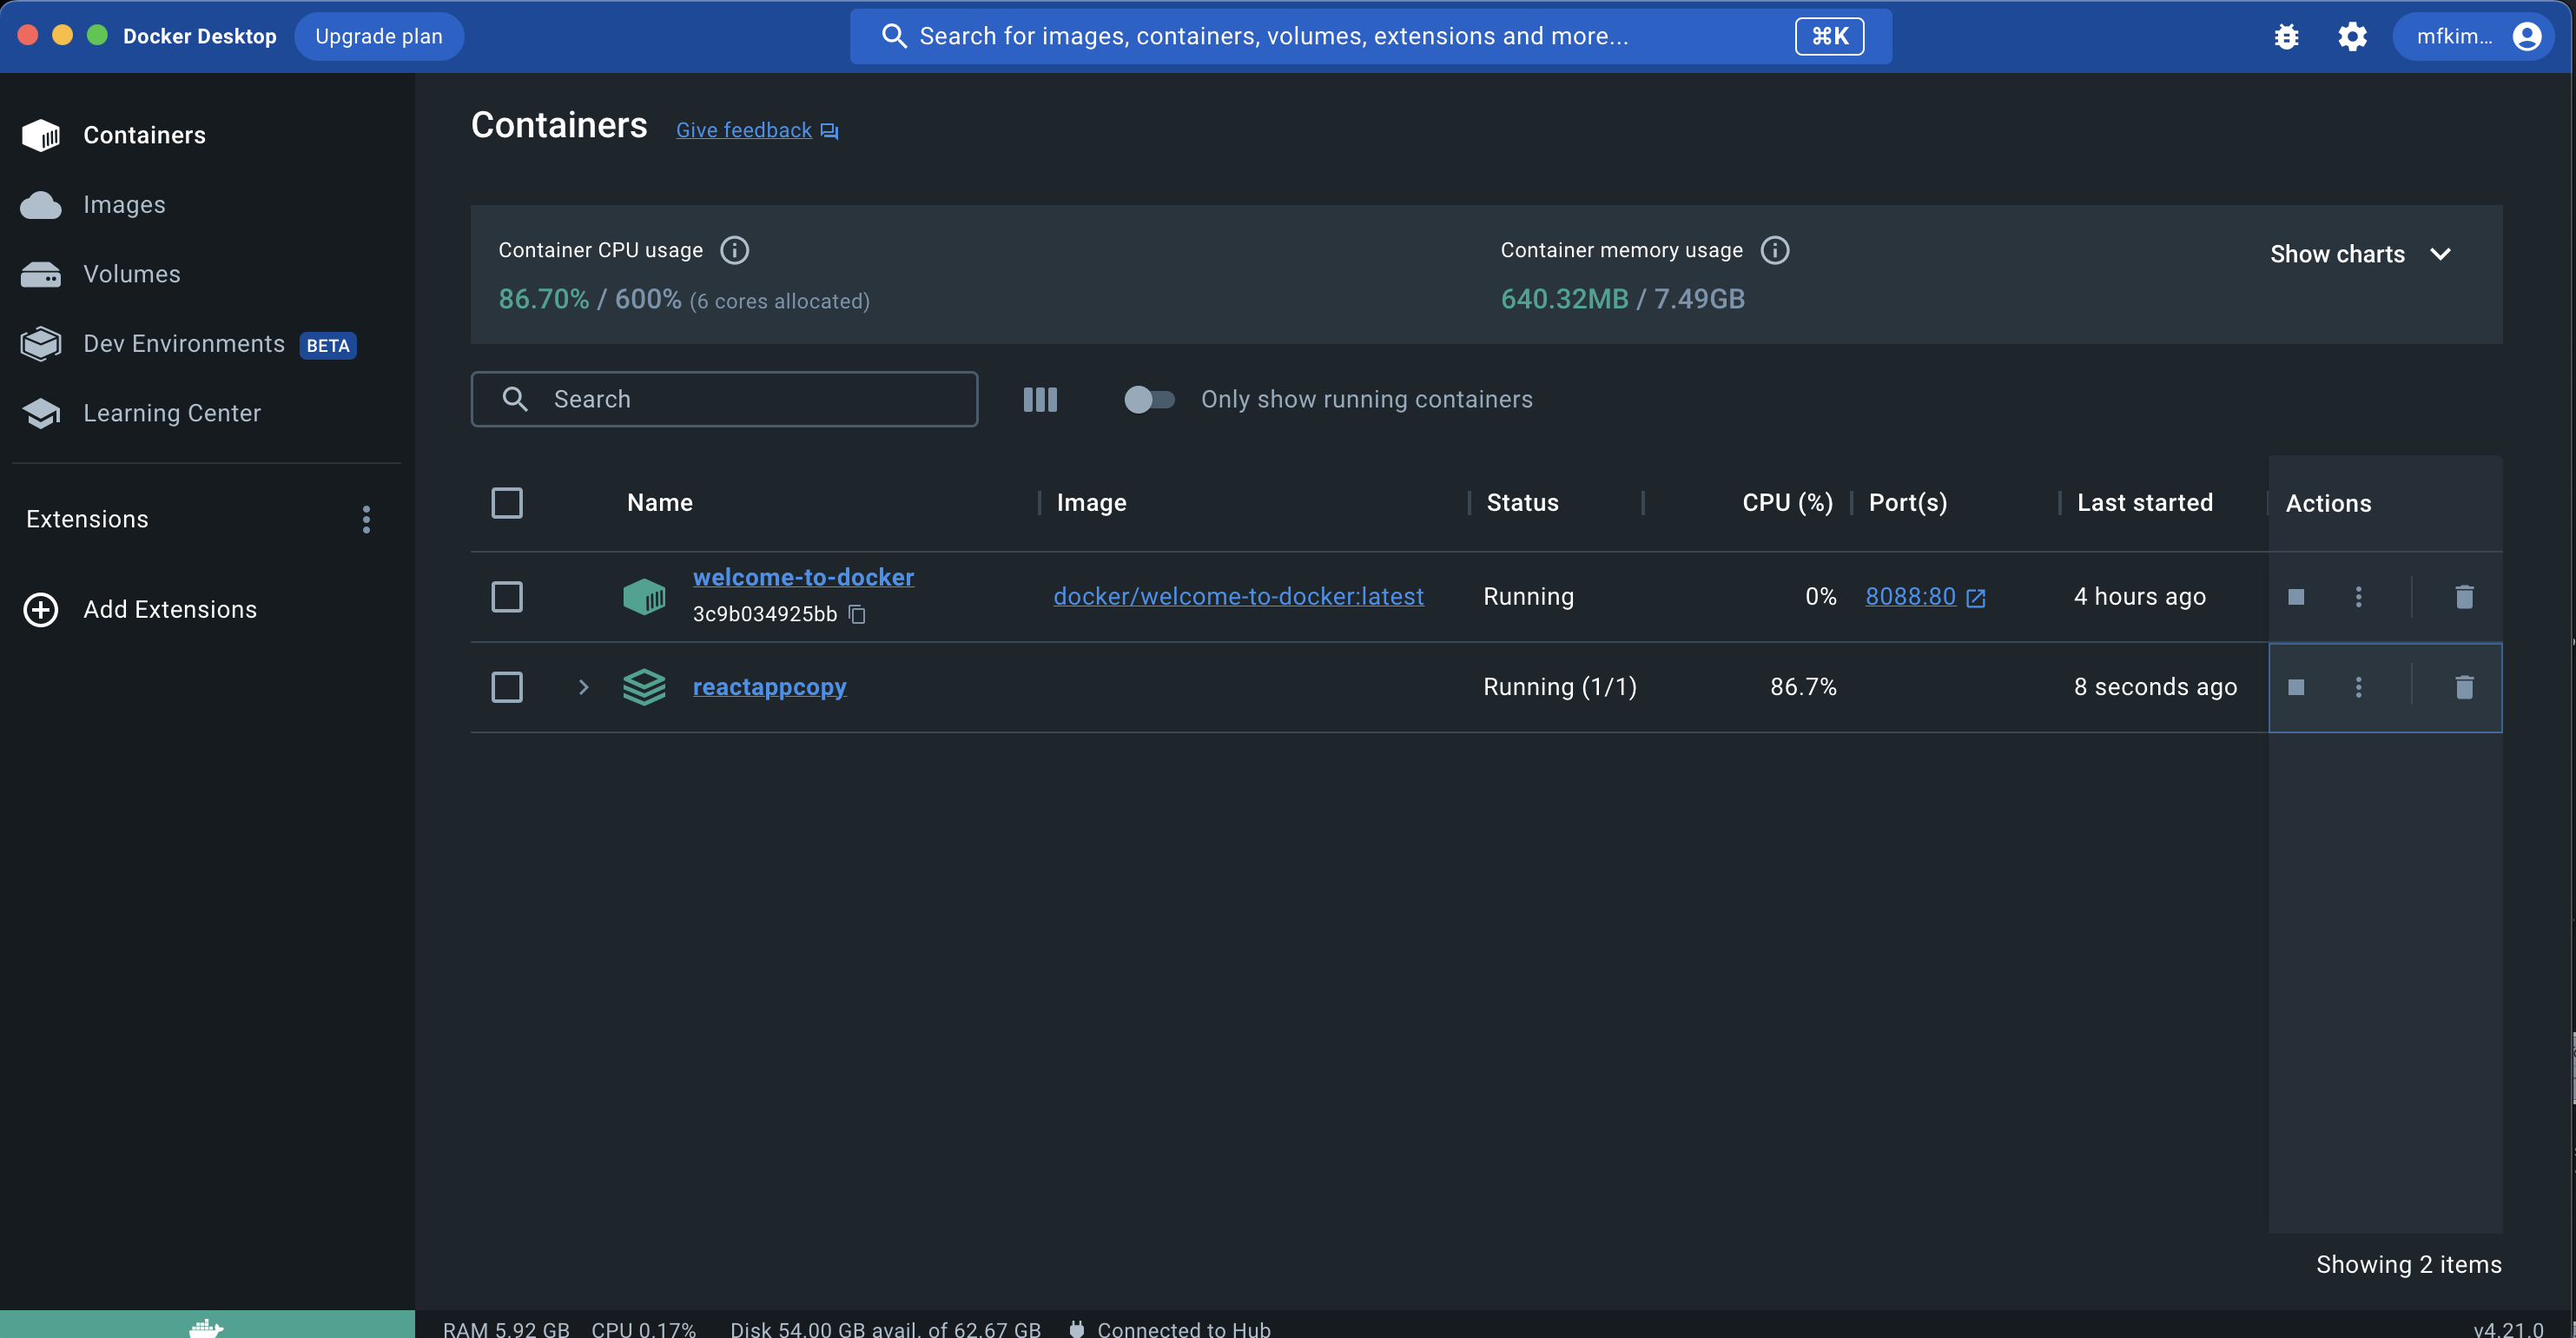Check the select-all containers checkbox
2576x1338 pixels.
[x=507, y=503]
